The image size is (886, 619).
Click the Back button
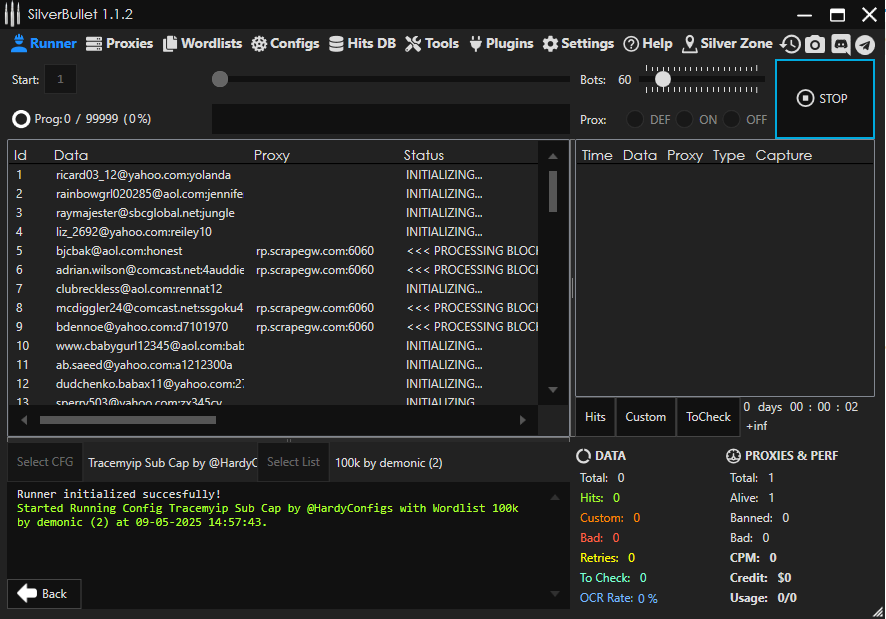coord(43,593)
